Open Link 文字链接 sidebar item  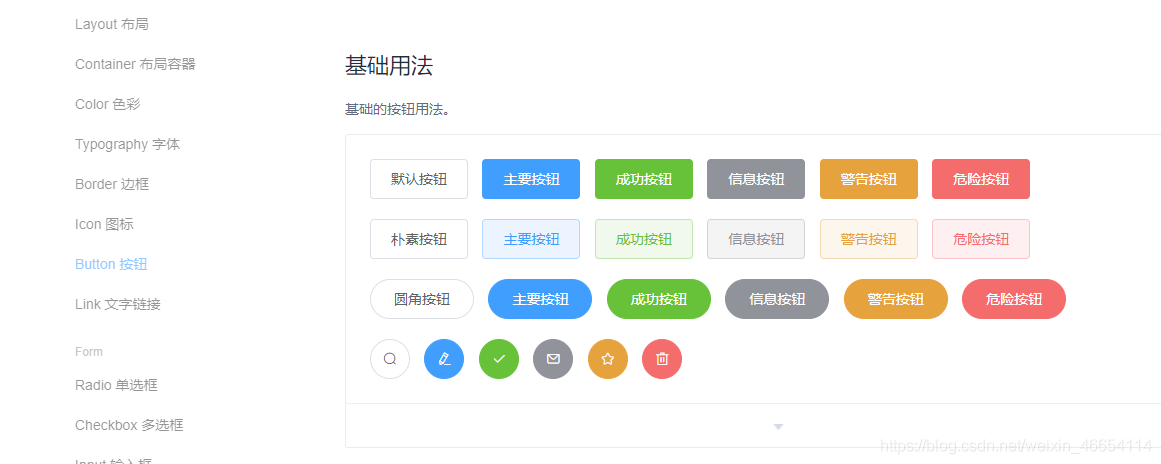118,304
